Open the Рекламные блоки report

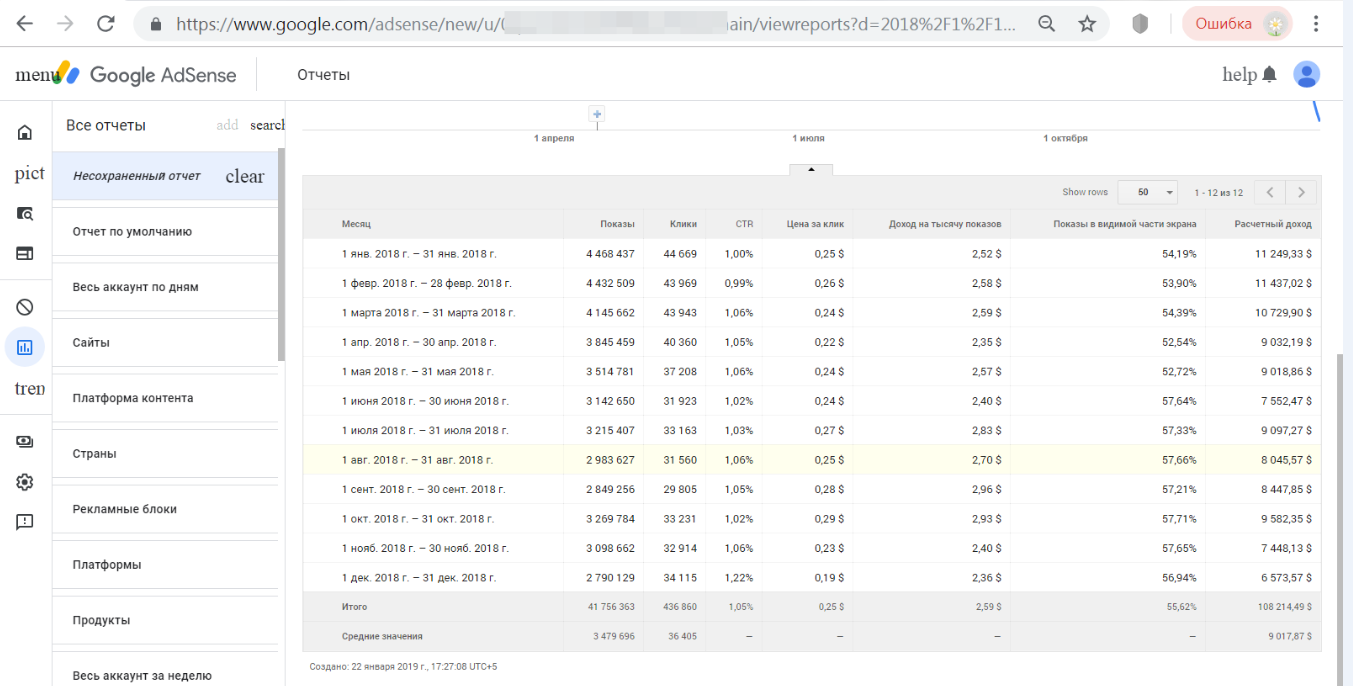click(165, 509)
